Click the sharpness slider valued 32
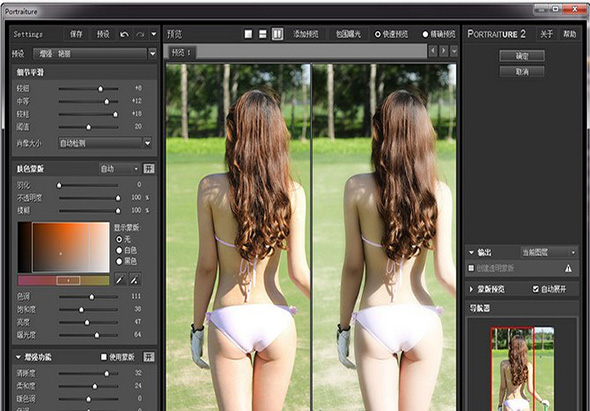The height and width of the screenshot is (411, 590). [88, 373]
